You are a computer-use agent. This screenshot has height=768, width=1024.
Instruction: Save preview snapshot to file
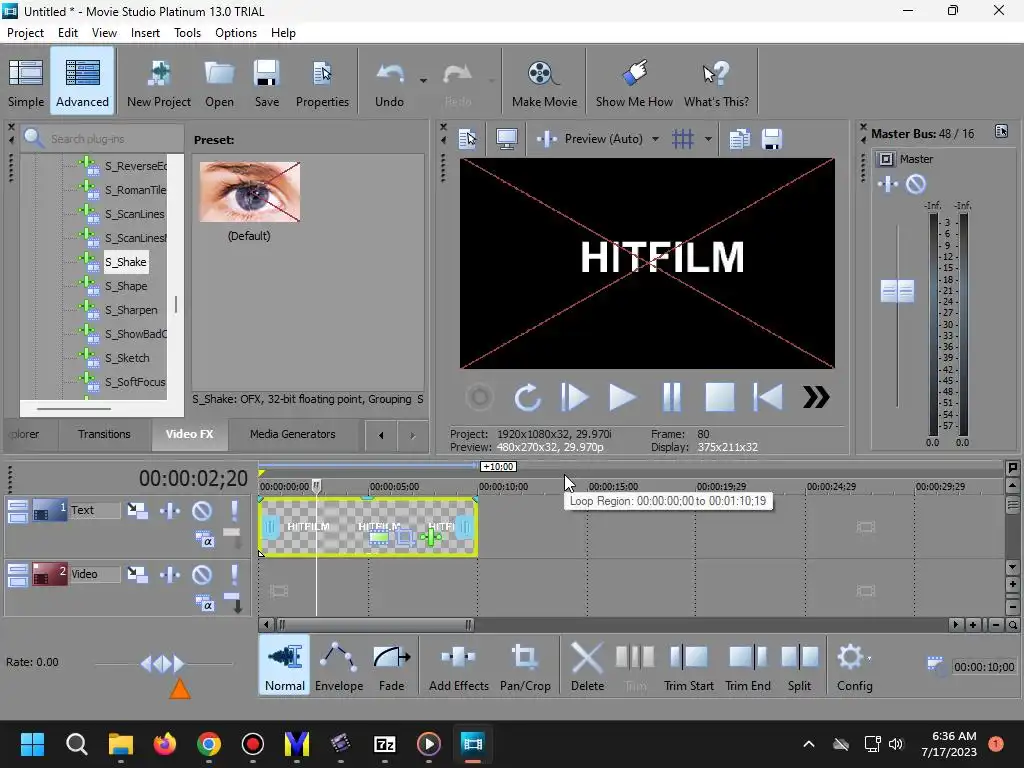[771, 138]
